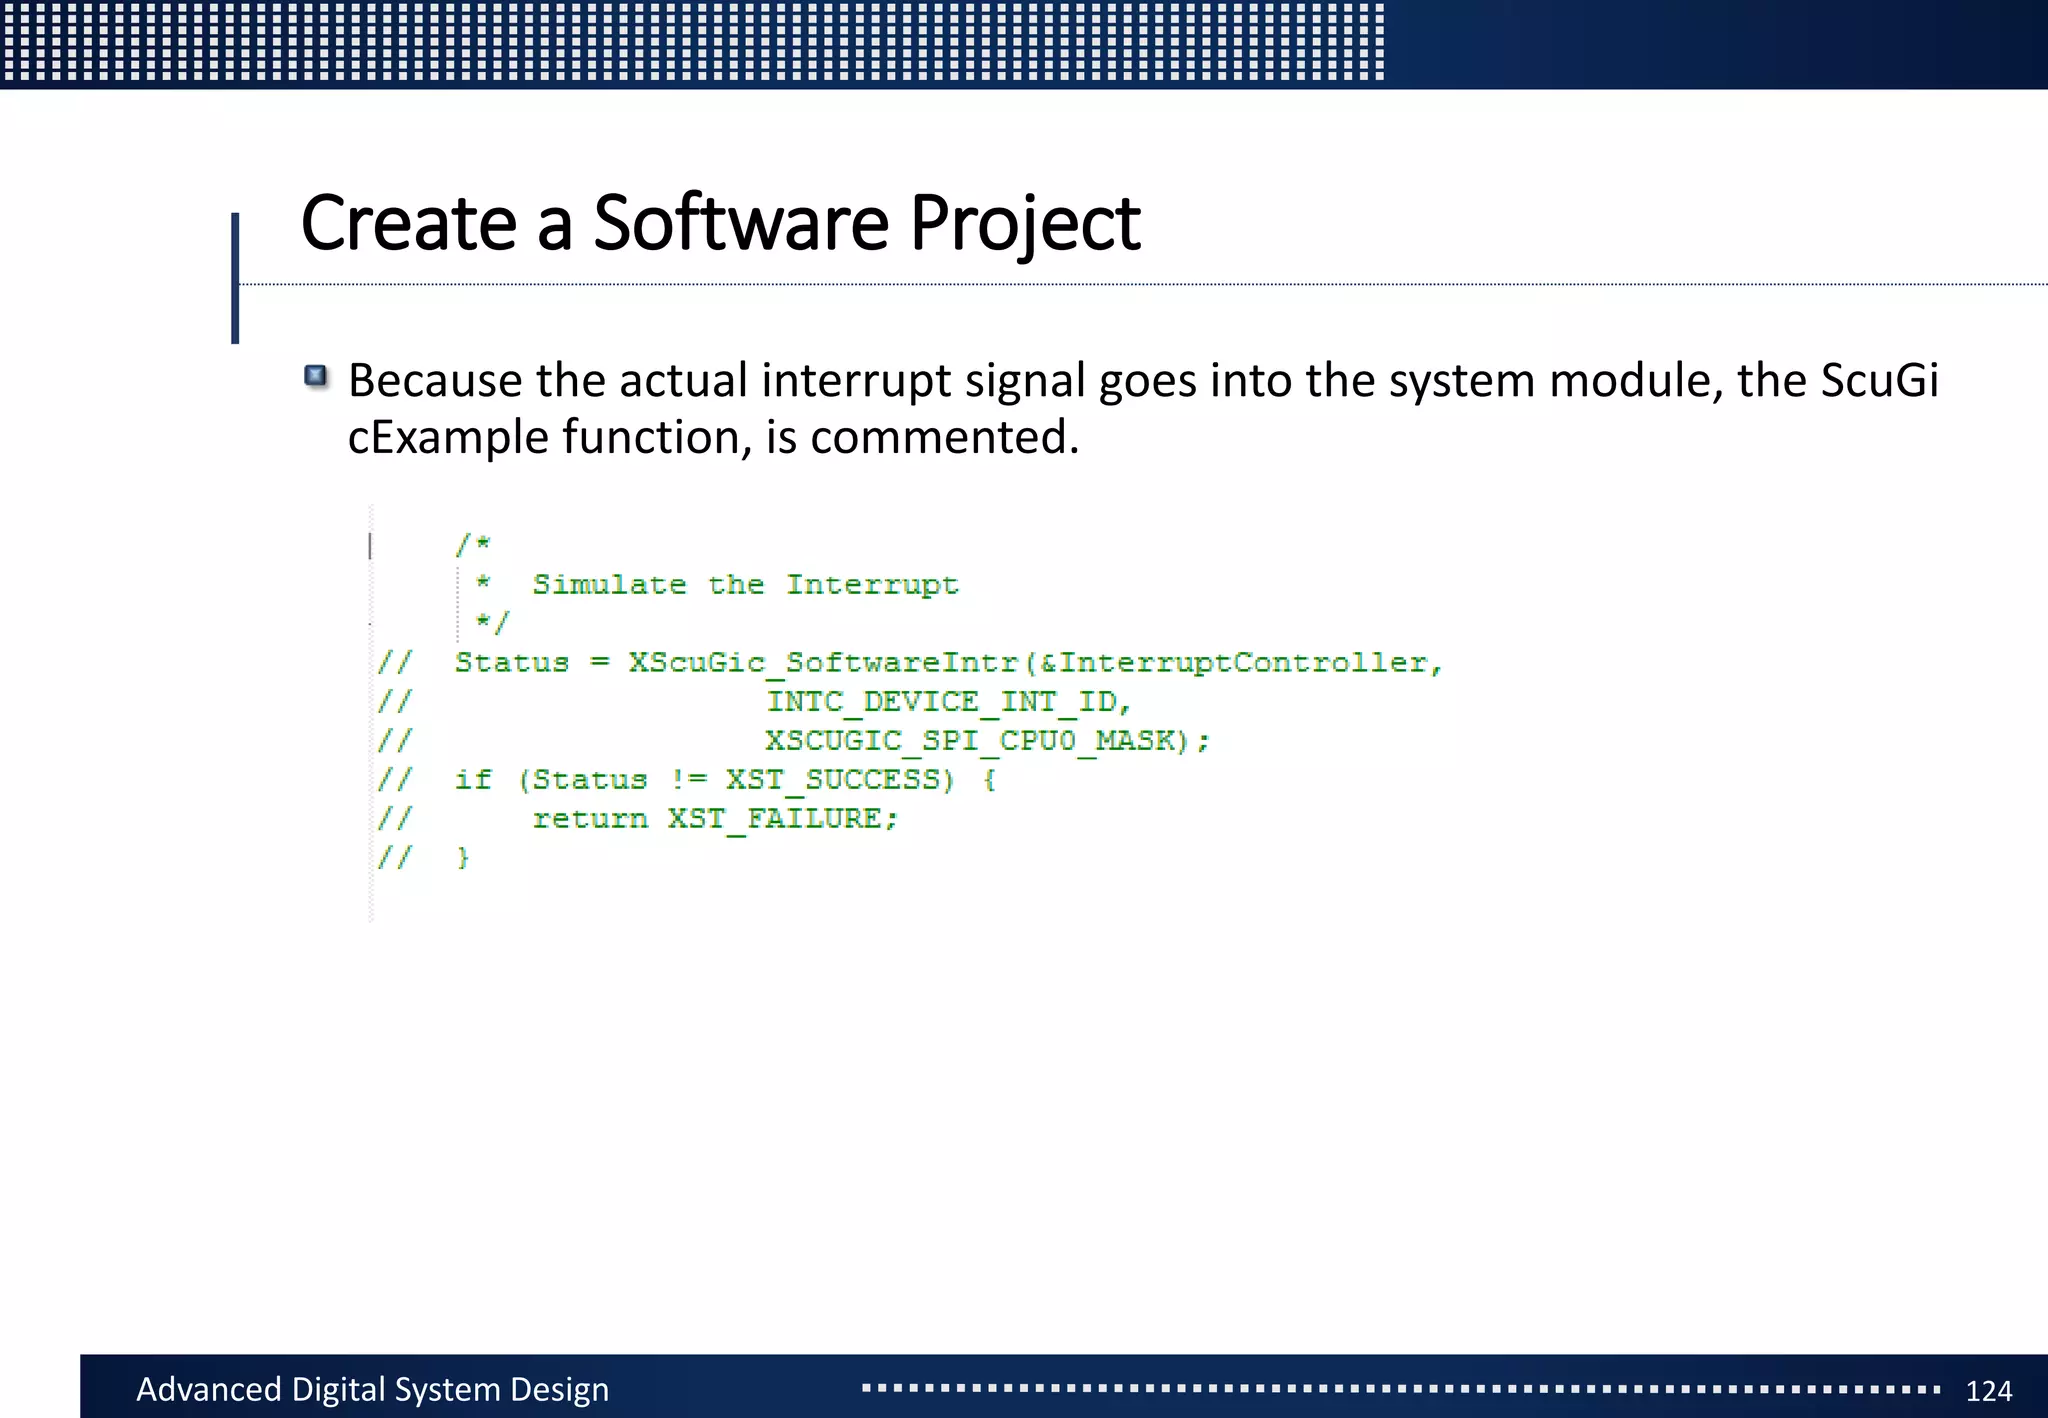Click the dotted row in the footer bar
This screenshot has width=2048, height=1418.
pyautogui.click(x=1400, y=1388)
